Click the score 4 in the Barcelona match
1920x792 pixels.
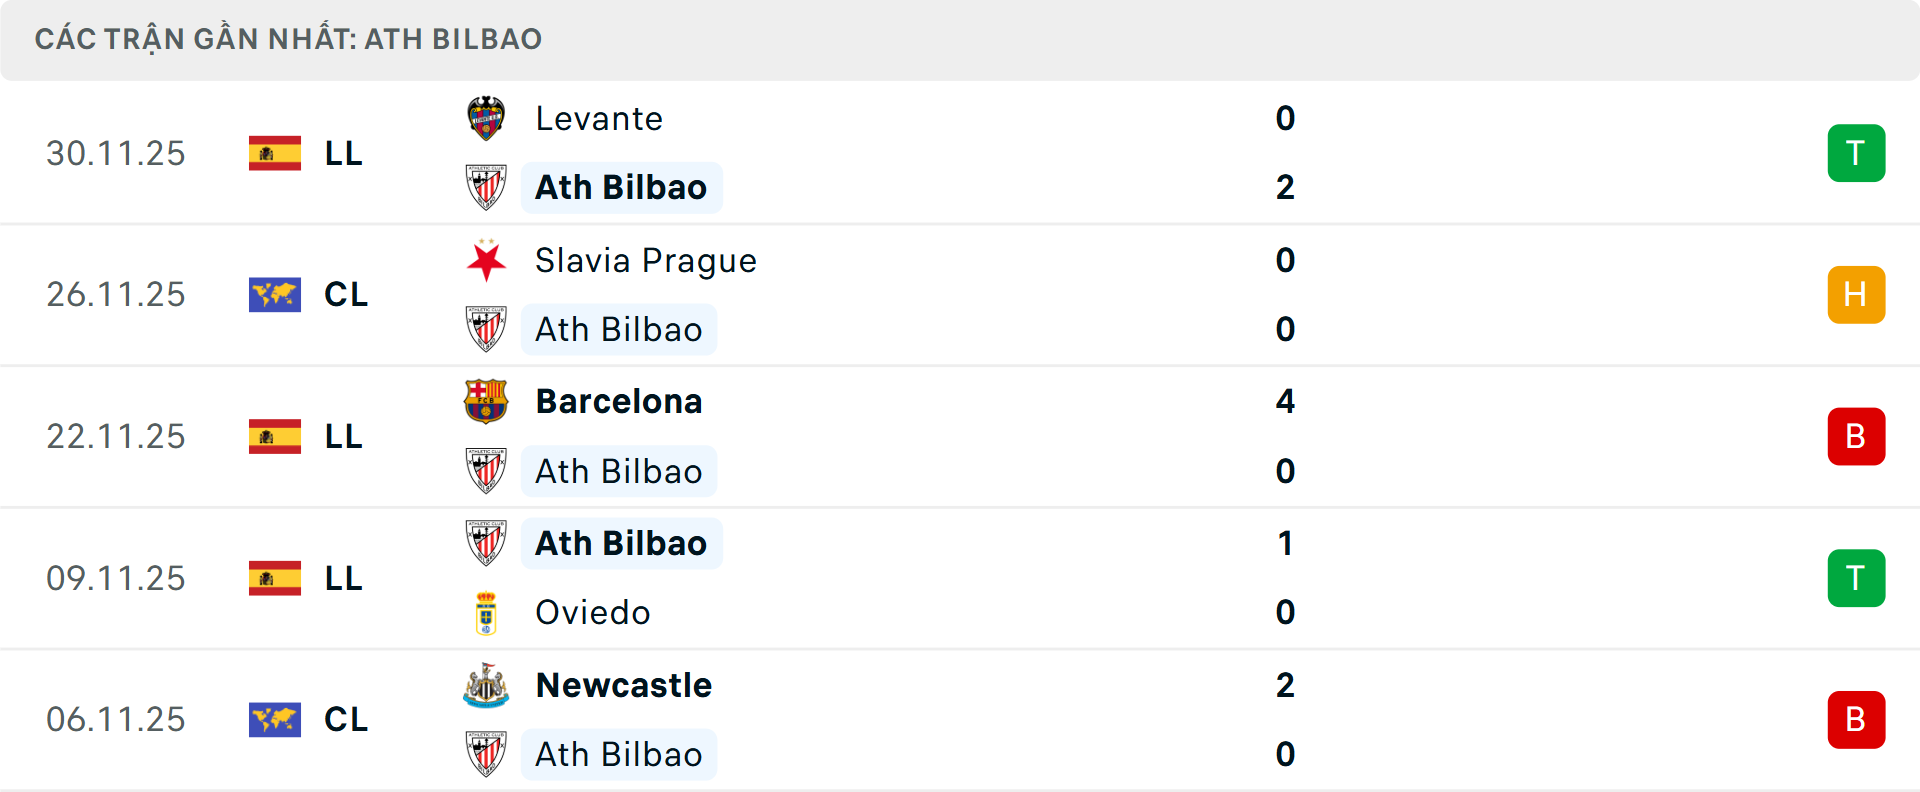pyautogui.click(x=1287, y=401)
